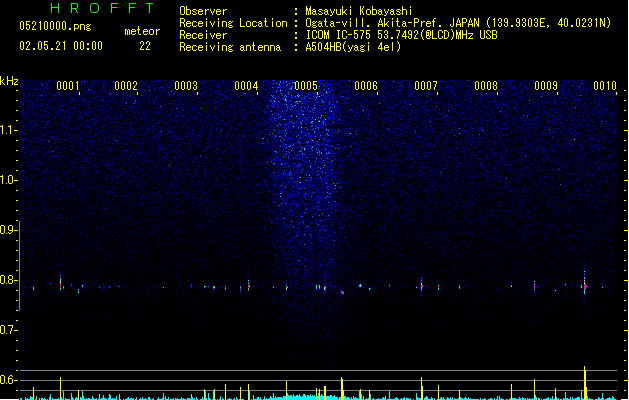The width and height of the screenshot is (629, 400).
Task: Click time marker 0010
Action: (x=605, y=86)
